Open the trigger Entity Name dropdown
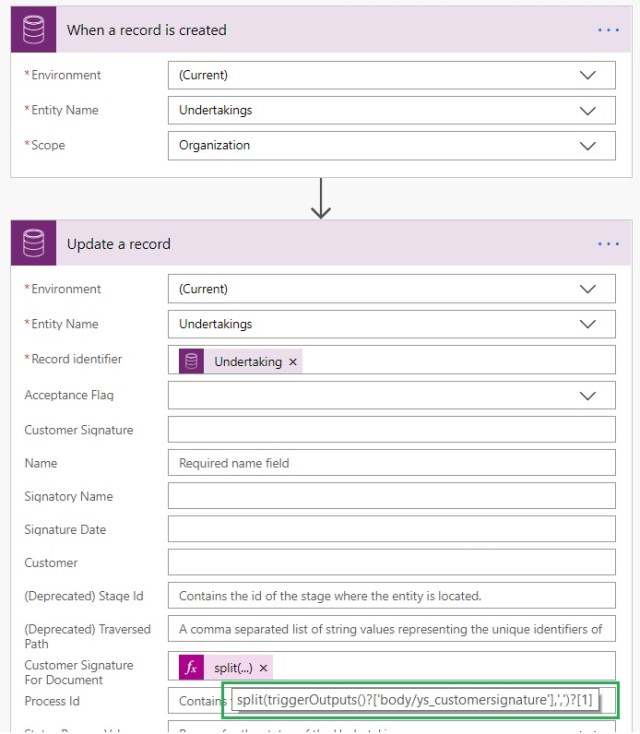This screenshot has width=640, height=734. (391, 110)
